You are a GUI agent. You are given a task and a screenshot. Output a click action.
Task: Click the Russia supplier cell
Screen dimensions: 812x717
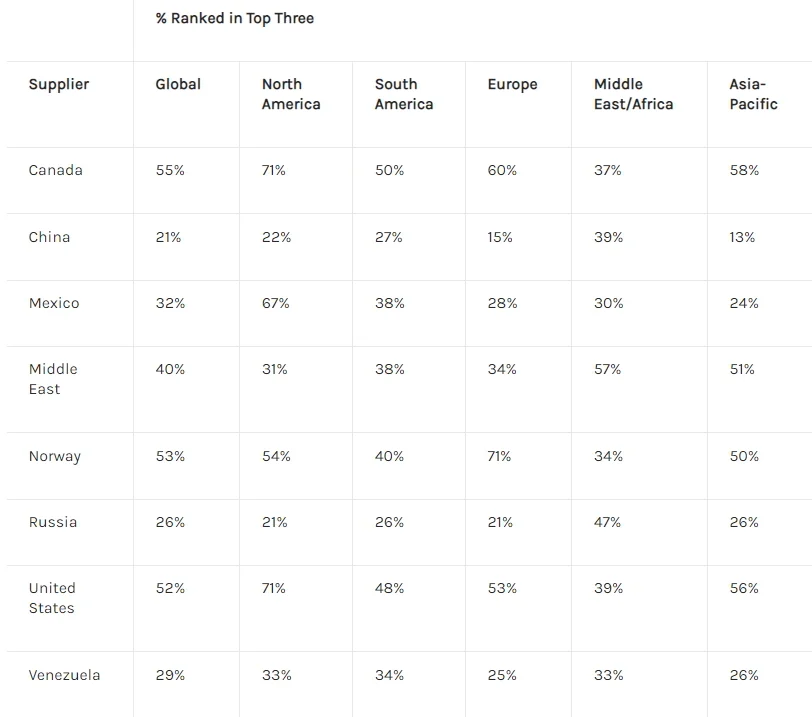pos(53,522)
